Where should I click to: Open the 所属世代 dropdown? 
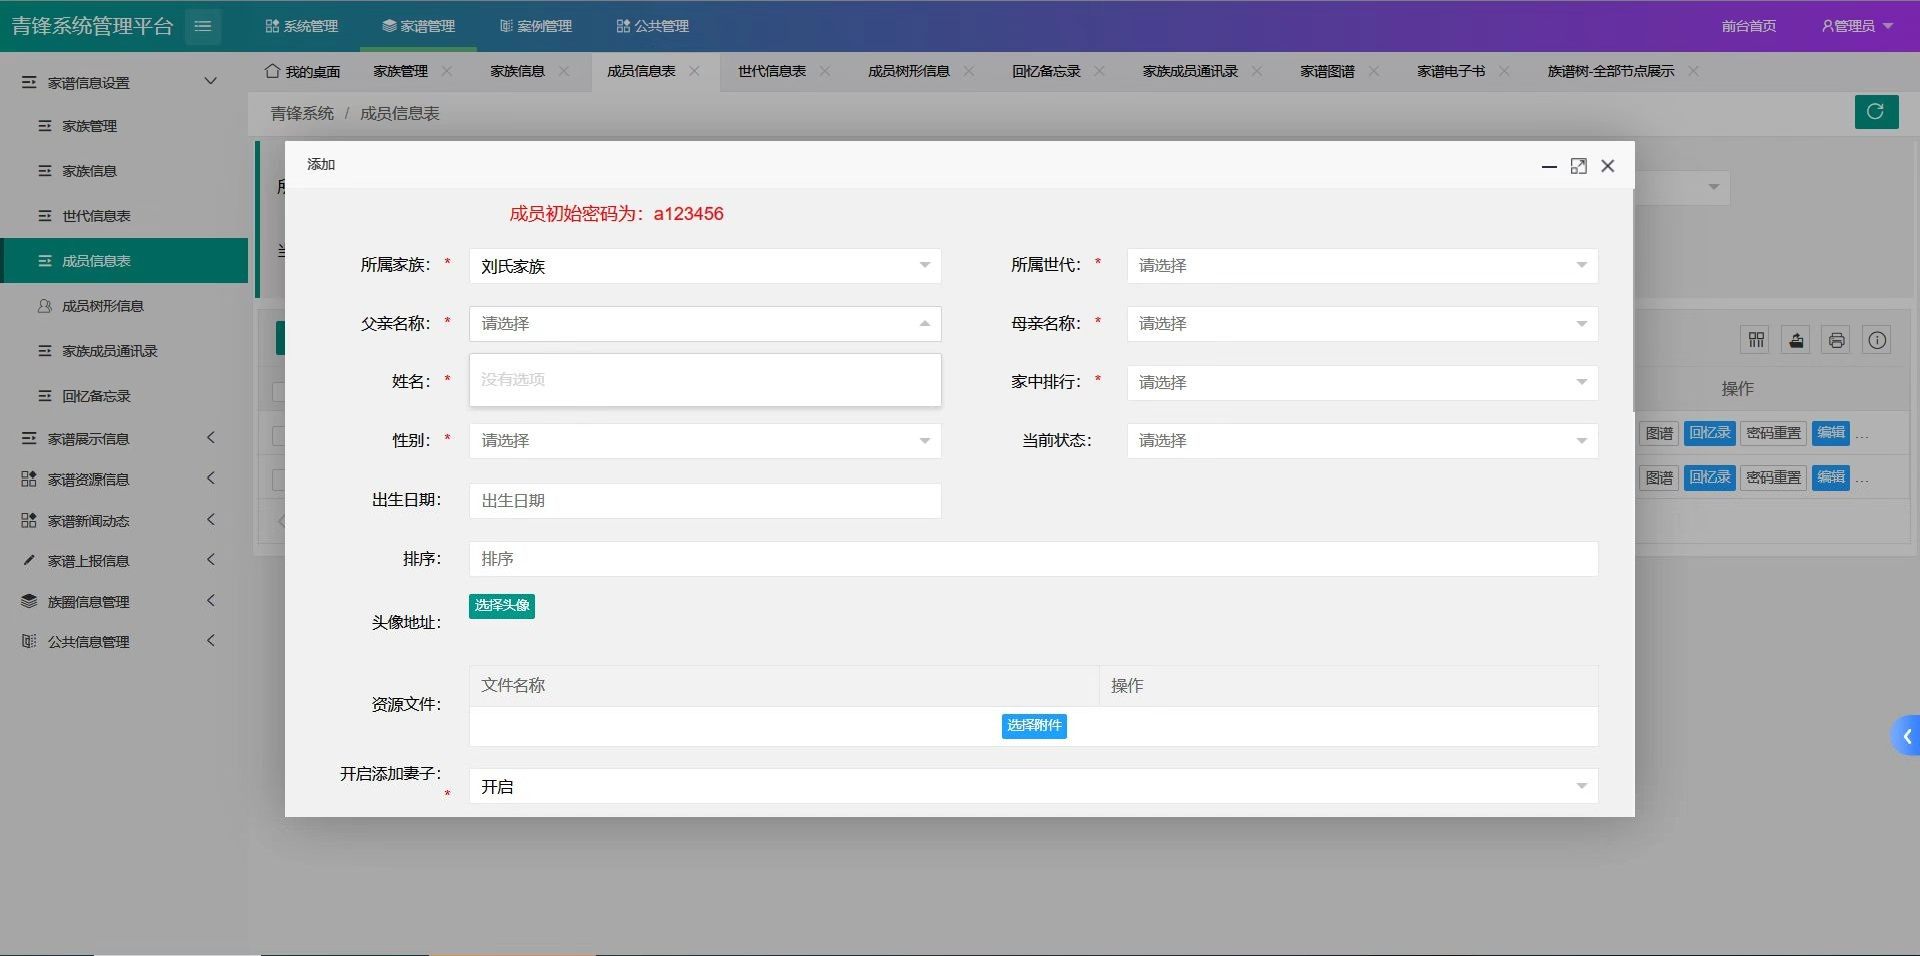pos(1361,266)
